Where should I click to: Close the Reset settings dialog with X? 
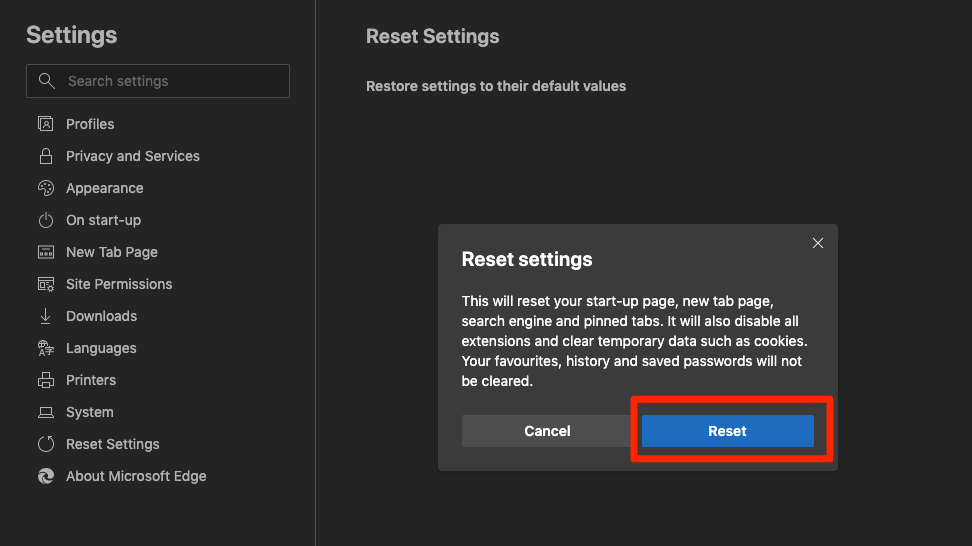click(x=818, y=243)
